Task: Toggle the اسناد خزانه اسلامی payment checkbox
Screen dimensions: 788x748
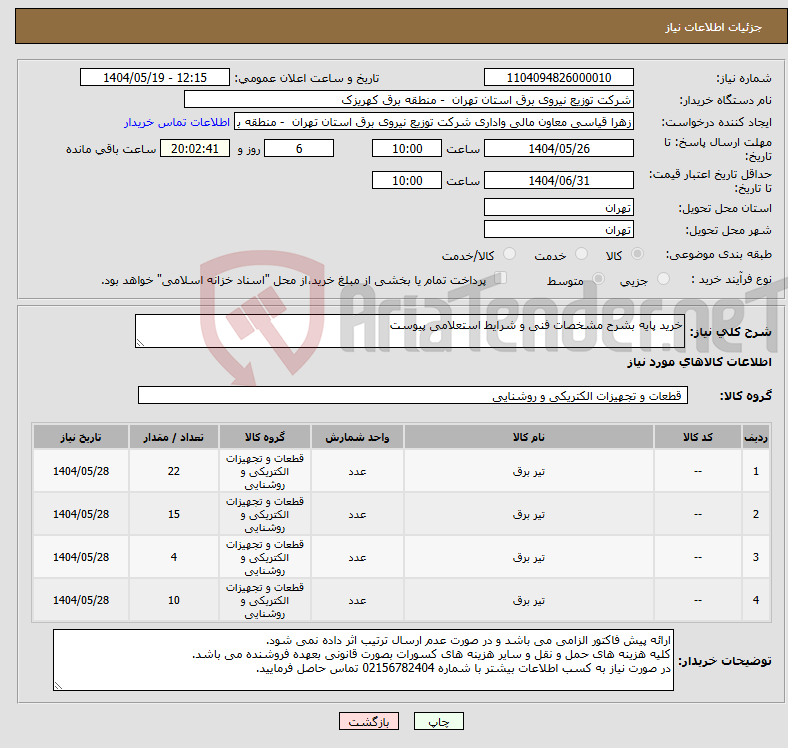Action: click(501, 277)
